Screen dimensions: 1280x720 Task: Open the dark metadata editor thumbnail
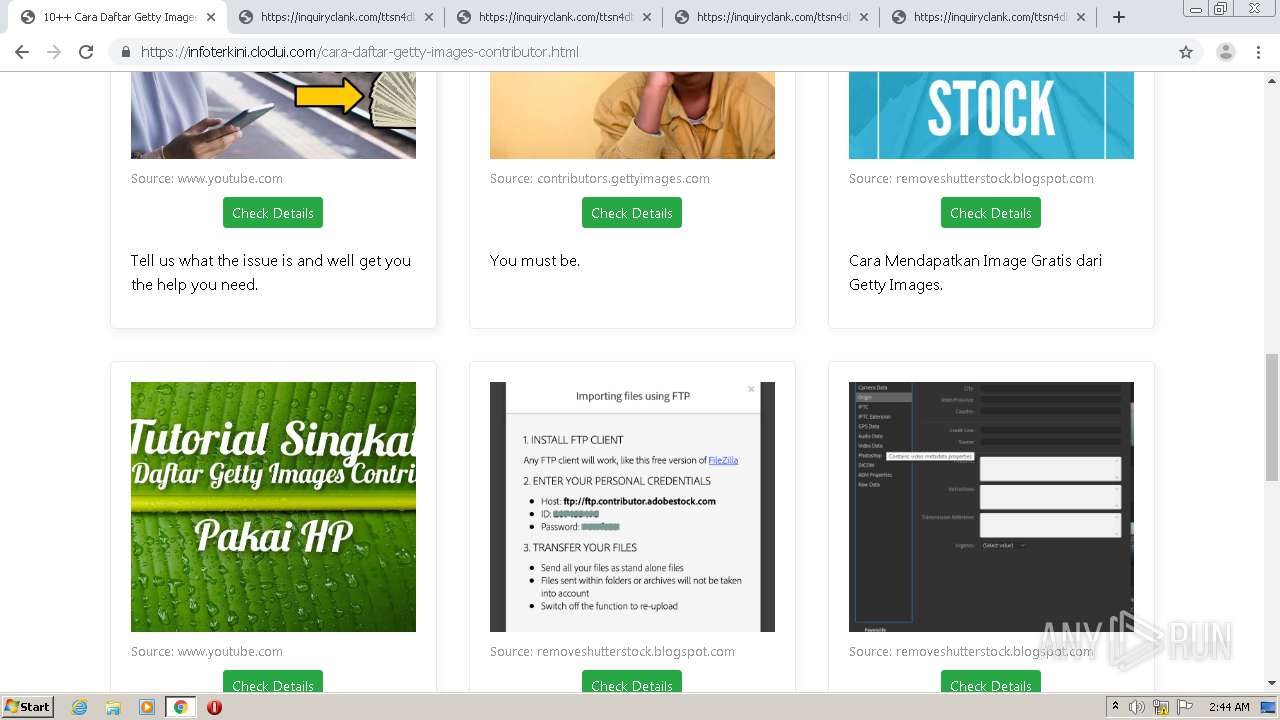[x=991, y=507]
